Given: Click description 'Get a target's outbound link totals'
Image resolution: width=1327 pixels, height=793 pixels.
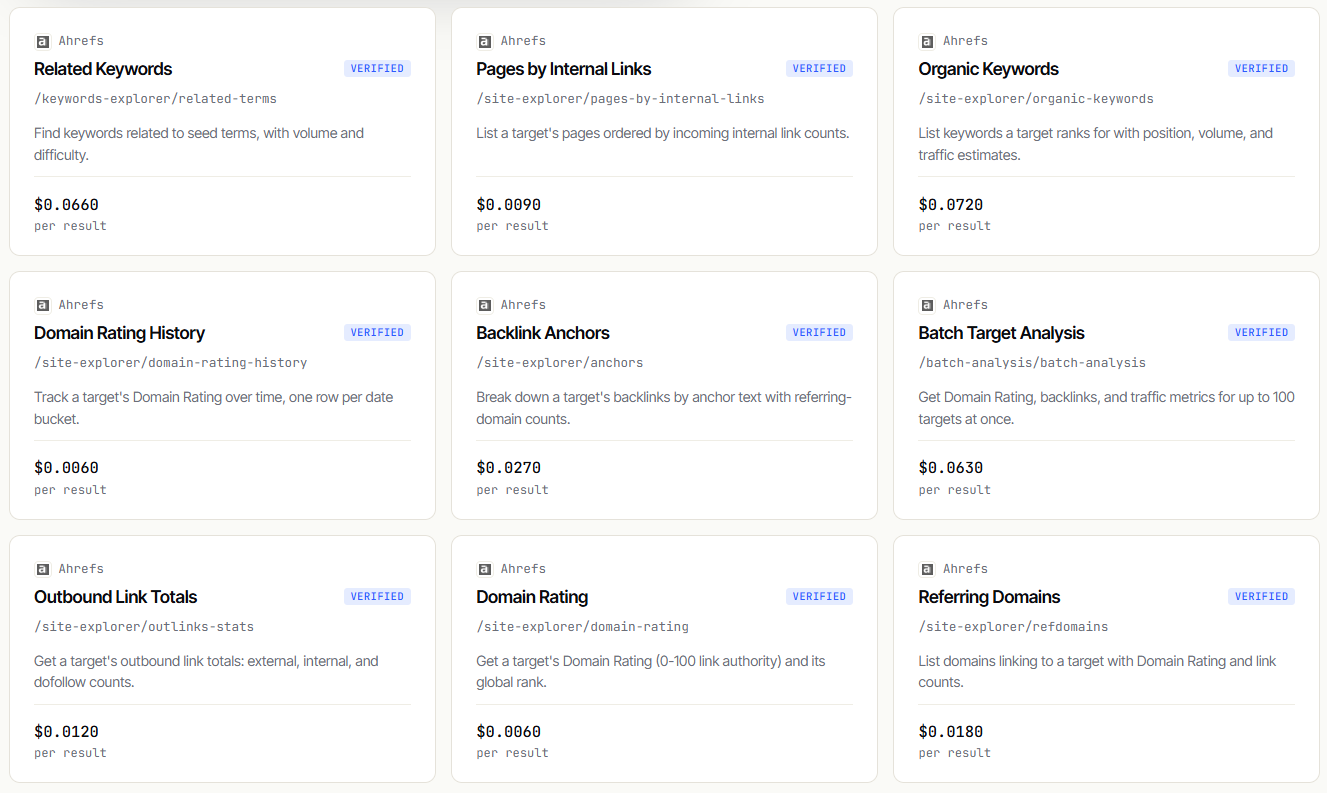Looking at the screenshot, I should tap(206, 672).
